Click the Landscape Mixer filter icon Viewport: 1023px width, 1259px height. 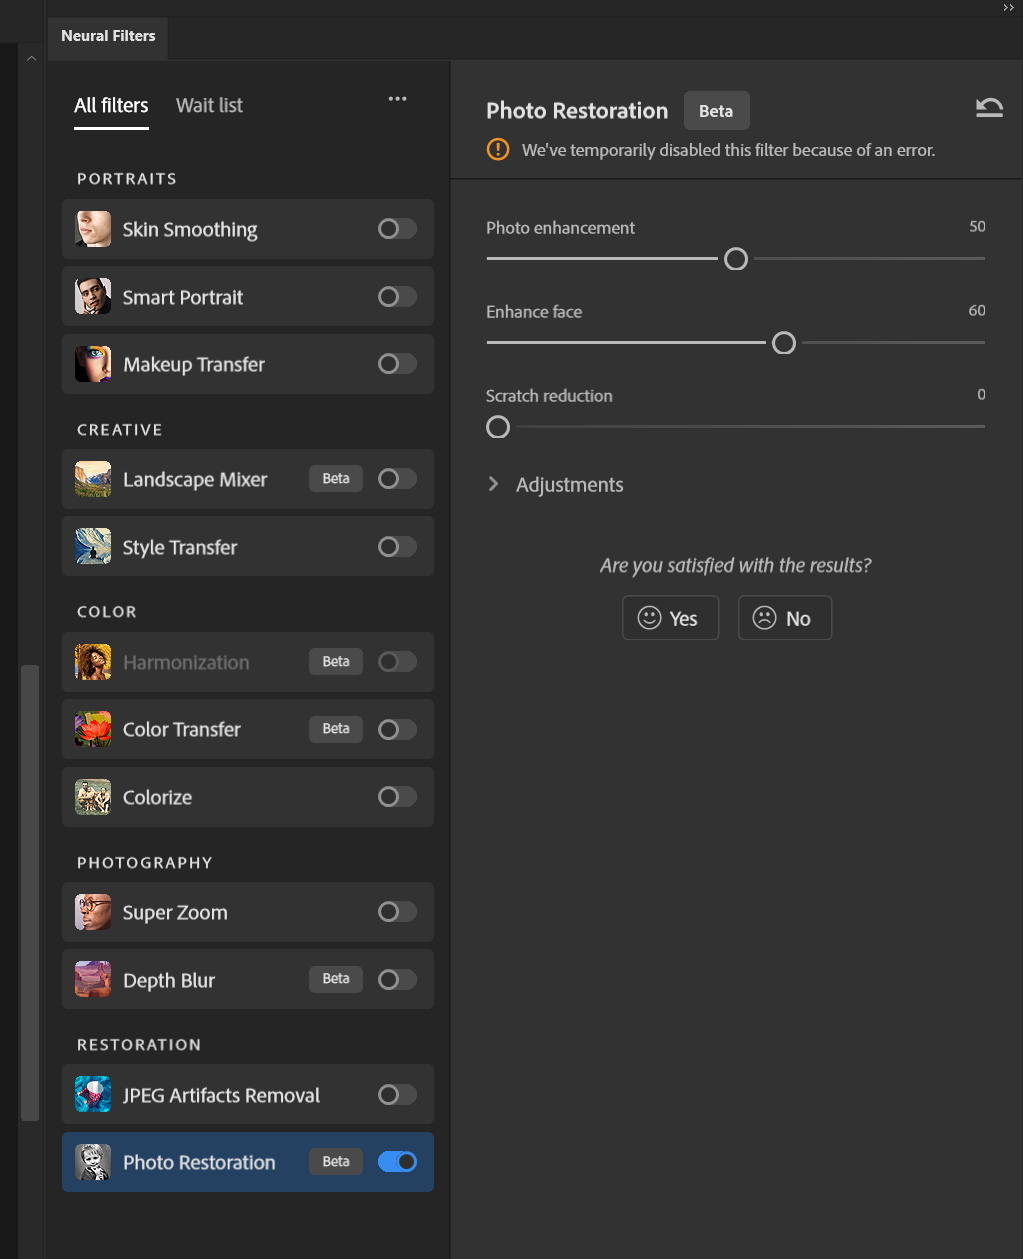pyautogui.click(x=93, y=480)
